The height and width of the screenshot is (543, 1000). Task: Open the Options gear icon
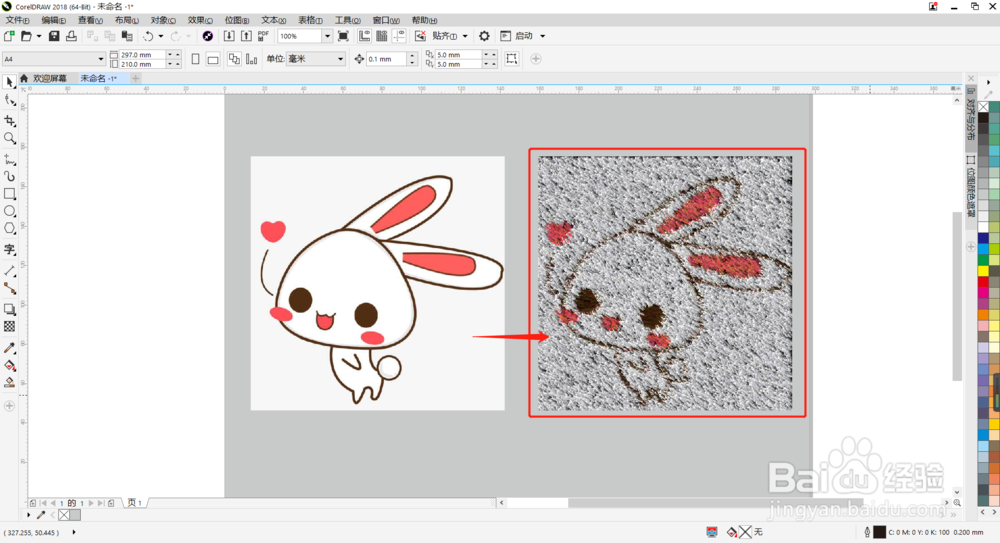tap(484, 36)
